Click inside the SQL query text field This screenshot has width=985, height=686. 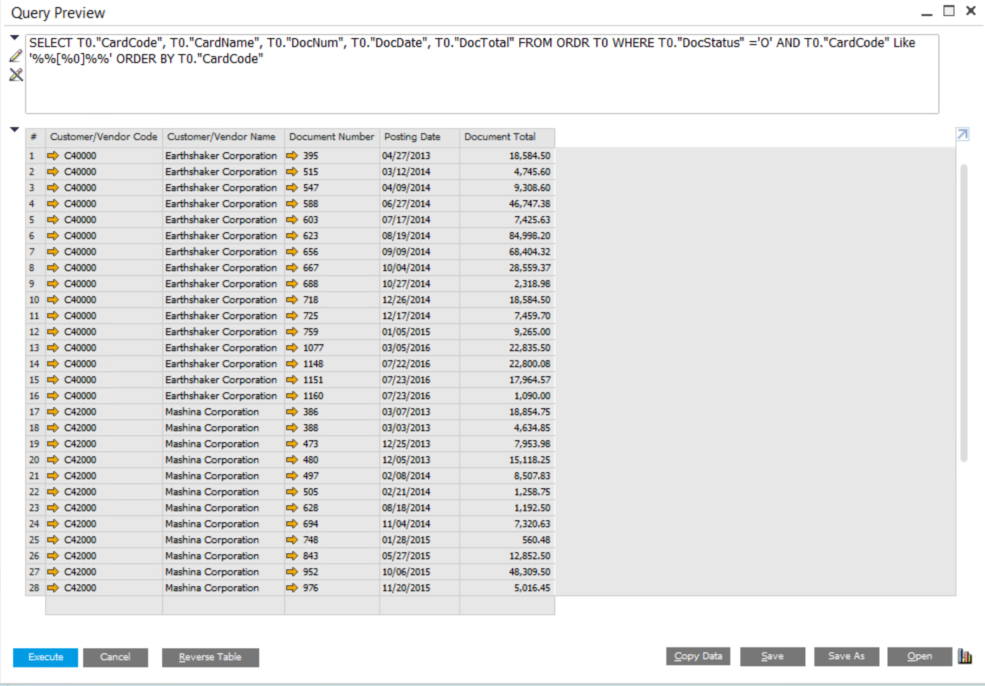[x=482, y=74]
